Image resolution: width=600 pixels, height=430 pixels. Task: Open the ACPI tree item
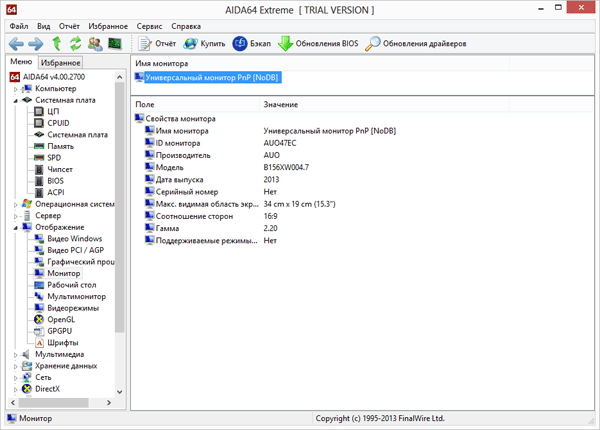(55, 192)
